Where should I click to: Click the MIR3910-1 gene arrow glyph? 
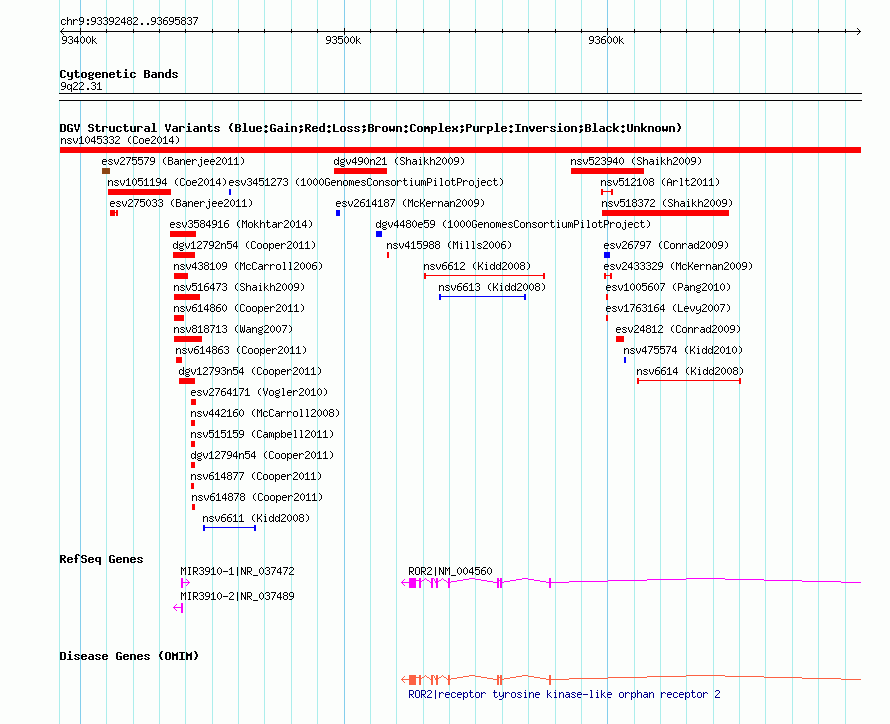[x=185, y=583]
